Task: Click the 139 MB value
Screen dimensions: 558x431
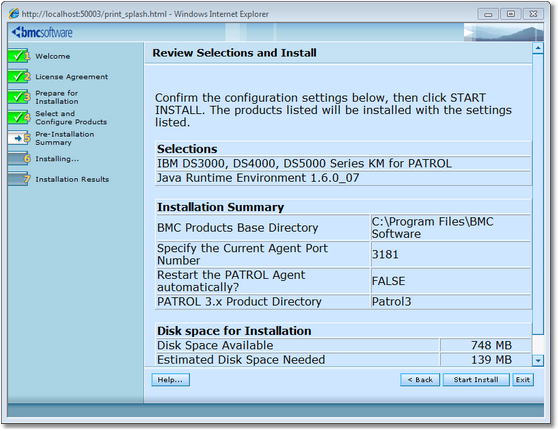Action: [491, 360]
